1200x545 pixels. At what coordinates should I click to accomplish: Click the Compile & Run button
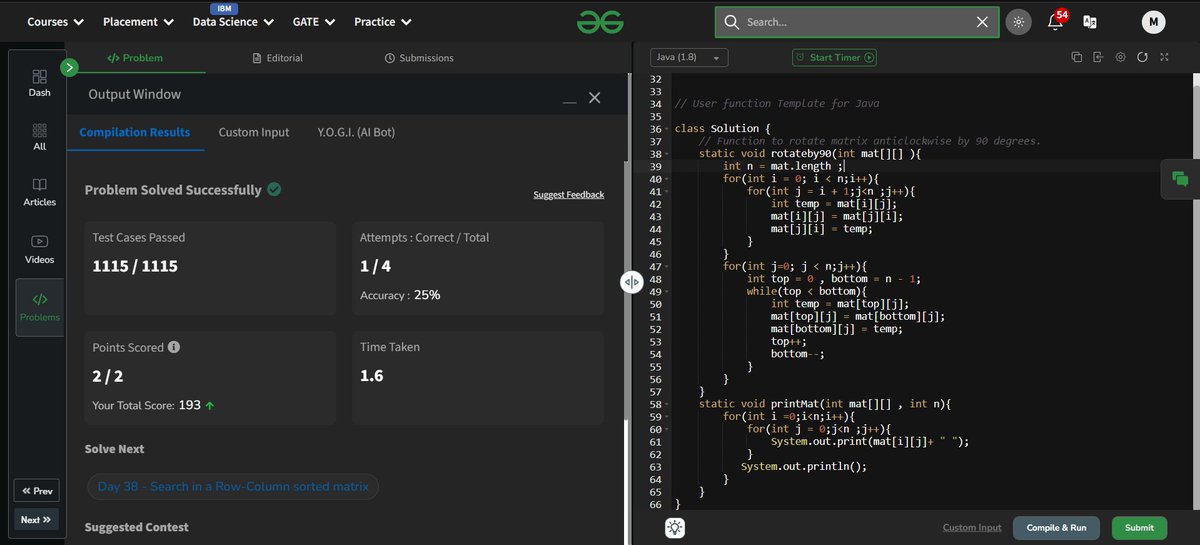tap(1056, 528)
